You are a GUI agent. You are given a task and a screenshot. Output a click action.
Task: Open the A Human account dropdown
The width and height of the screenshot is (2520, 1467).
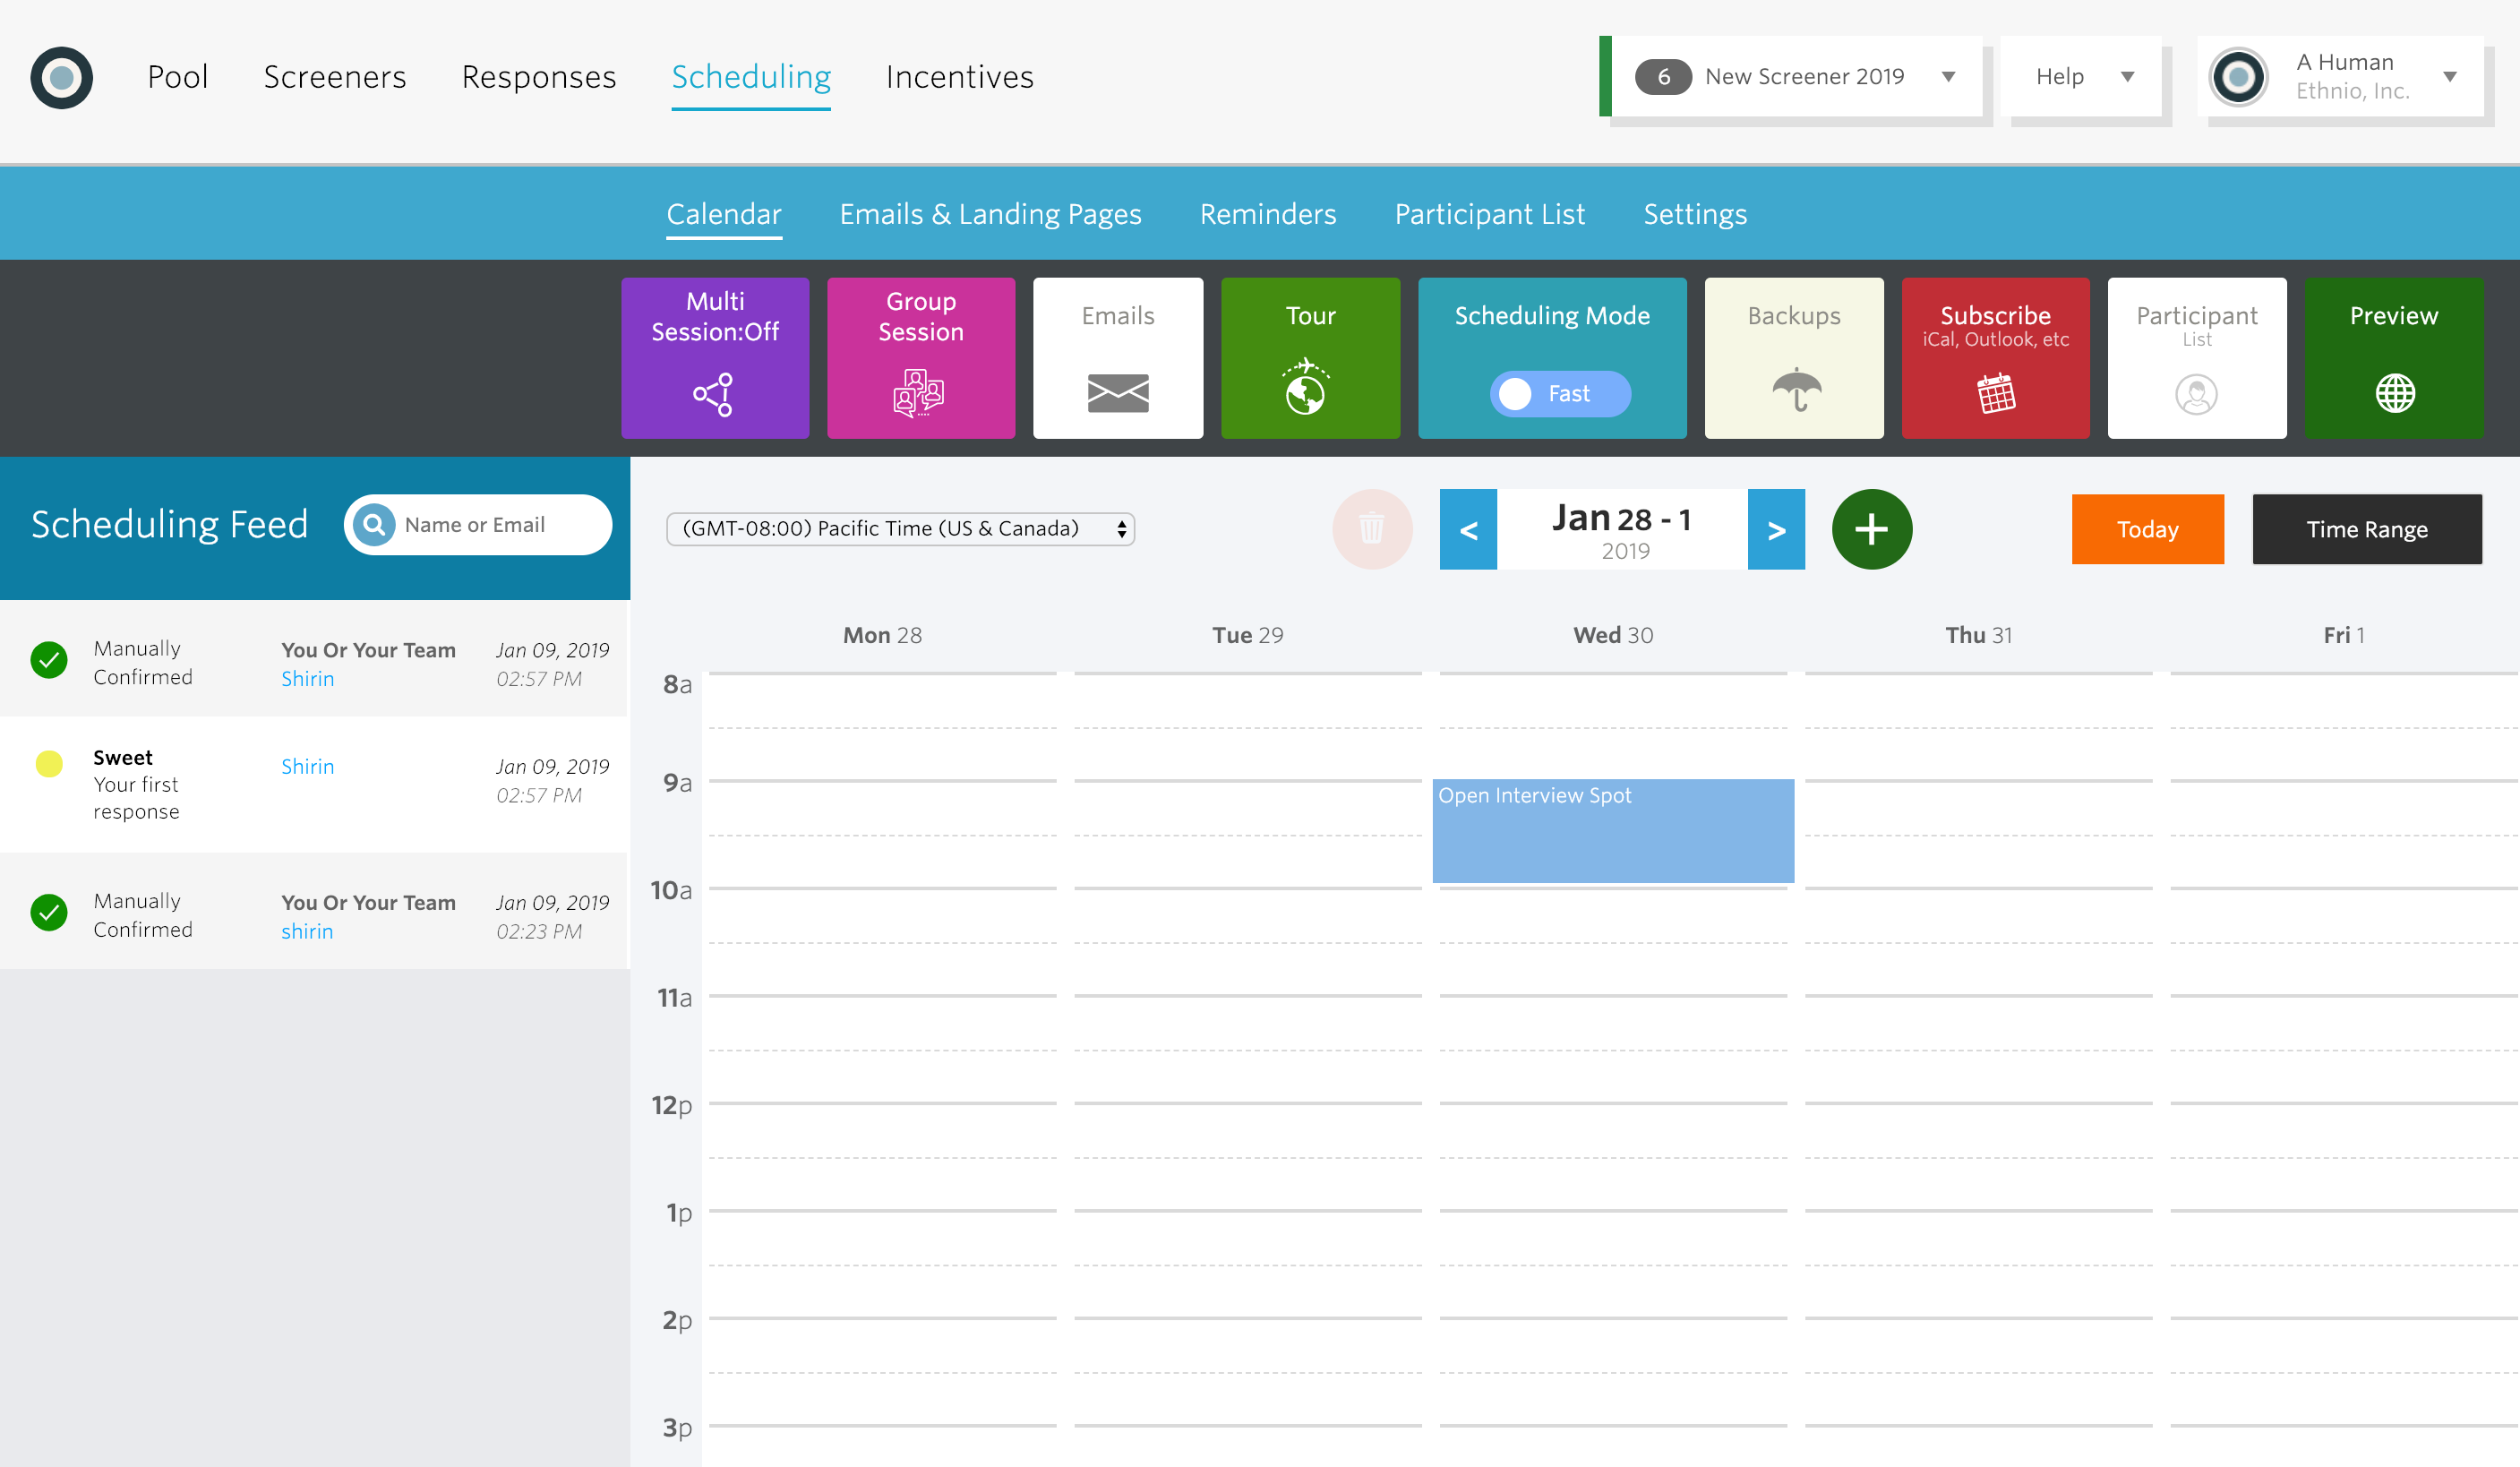click(2340, 77)
